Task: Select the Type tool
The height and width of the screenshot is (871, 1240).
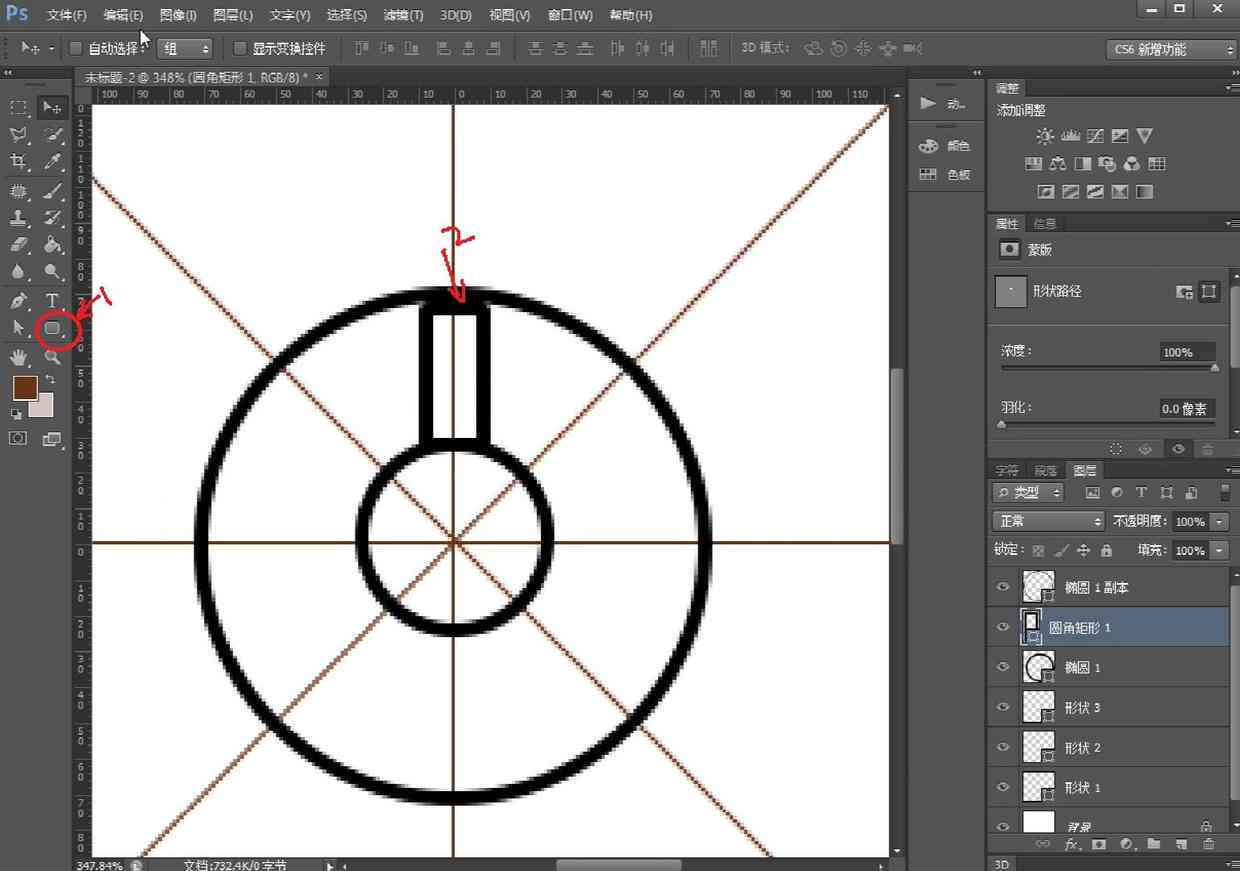Action: 52,300
